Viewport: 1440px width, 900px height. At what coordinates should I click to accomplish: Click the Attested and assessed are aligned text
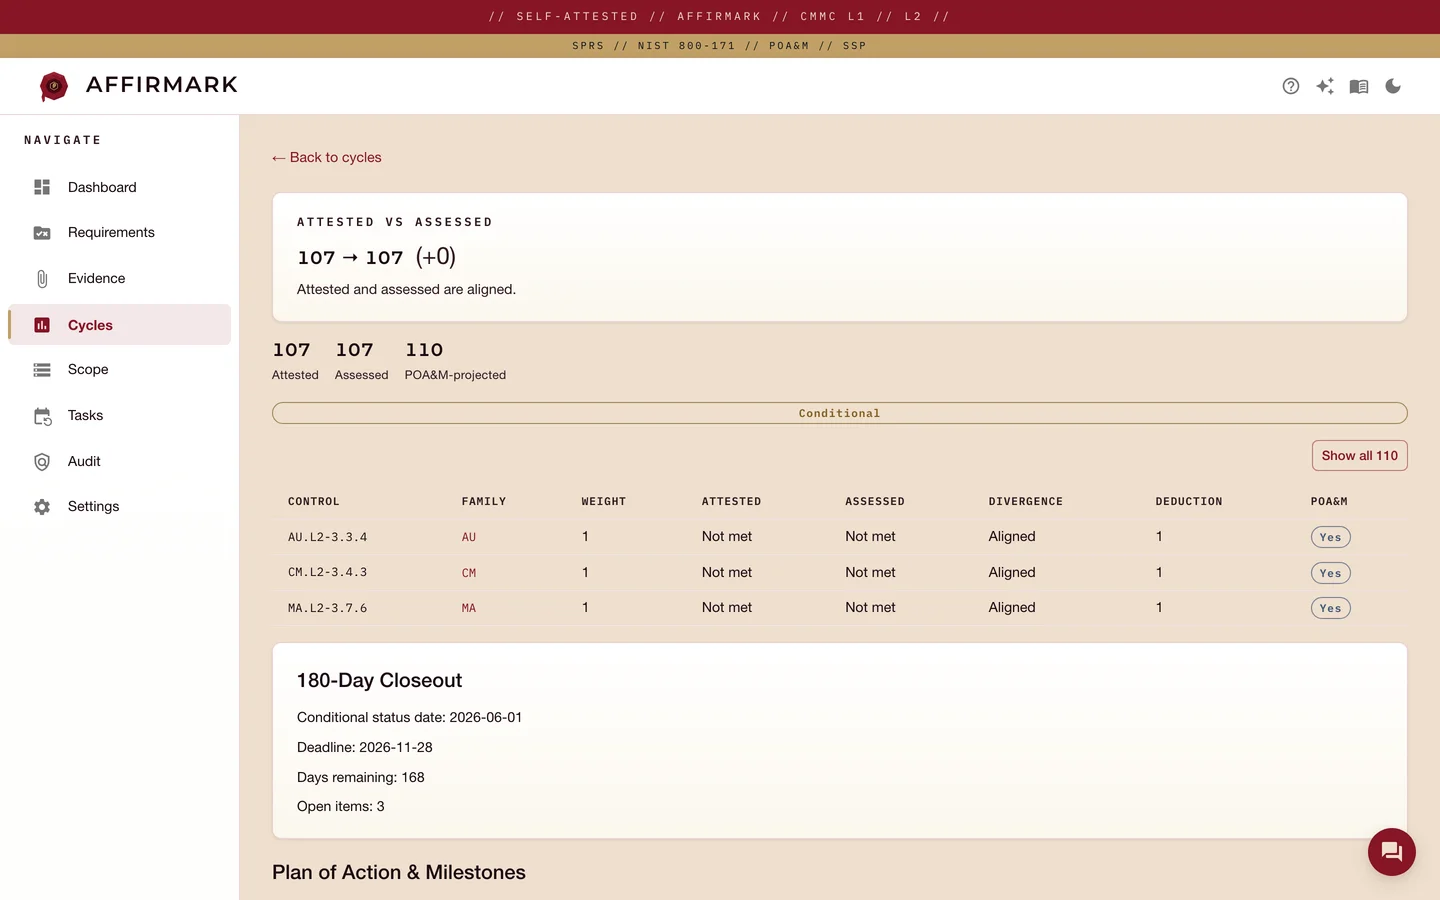(406, 290)
